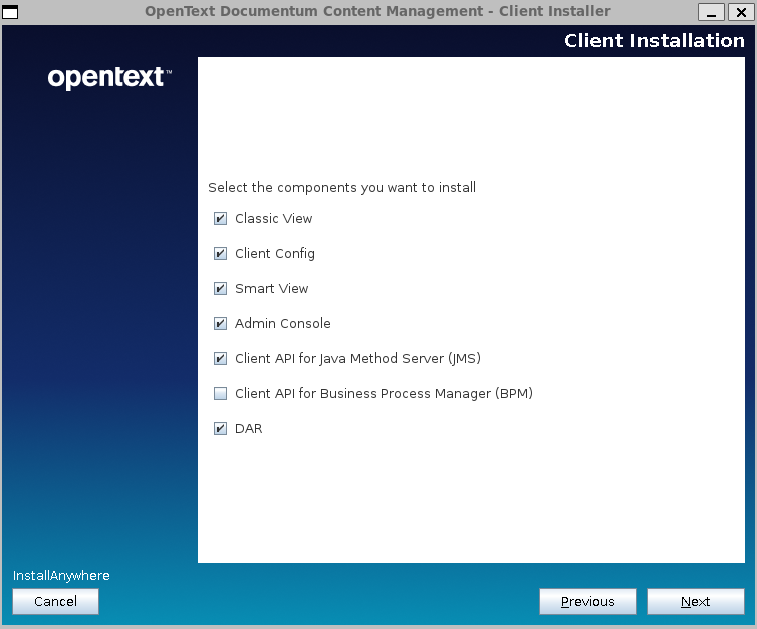
Task: Deselect the Admin Console checkbox
Action: point(221,324)
